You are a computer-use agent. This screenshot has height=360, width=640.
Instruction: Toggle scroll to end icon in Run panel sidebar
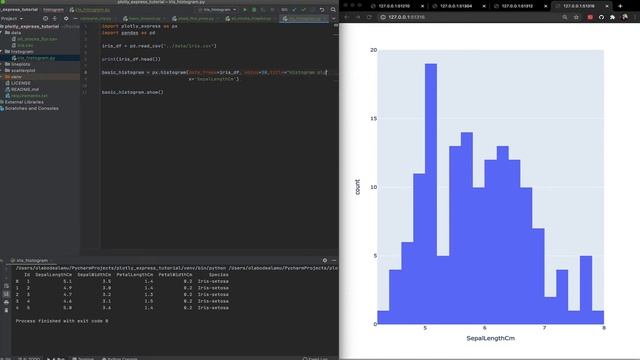[x=6, y=294]
